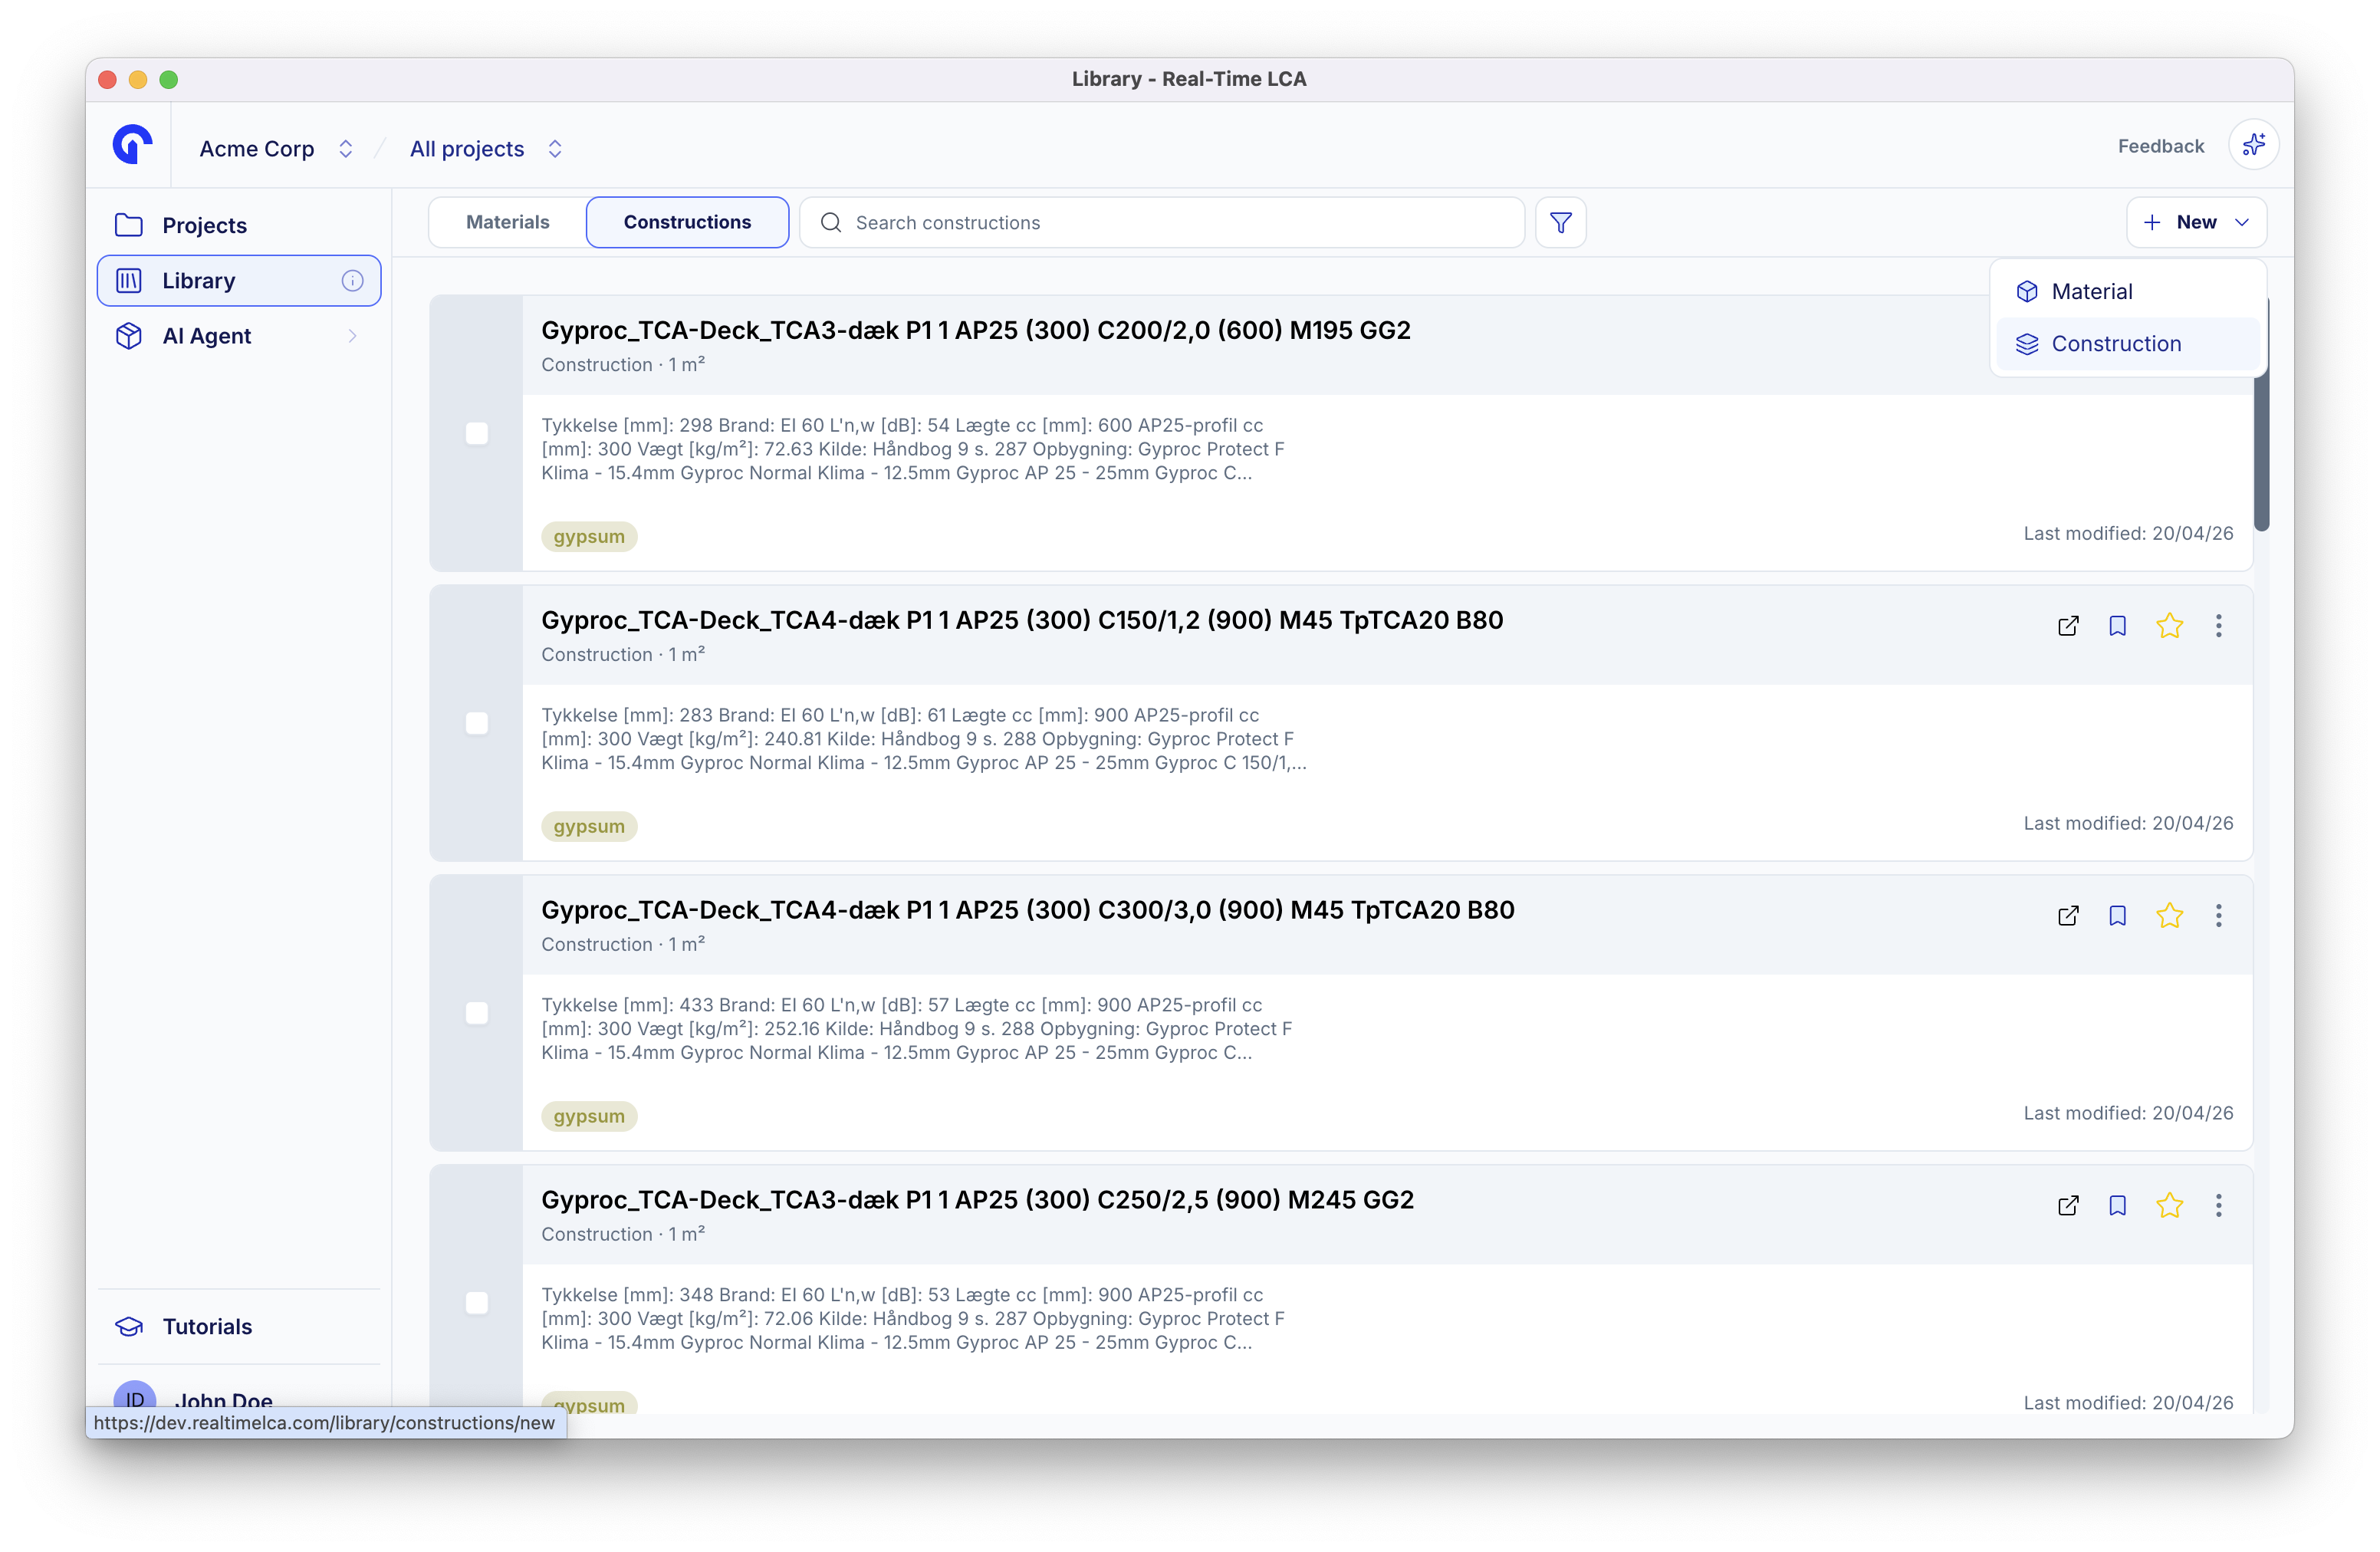Open kebab menu for TCA4-dæk C300/3,0

[2218, 916]
